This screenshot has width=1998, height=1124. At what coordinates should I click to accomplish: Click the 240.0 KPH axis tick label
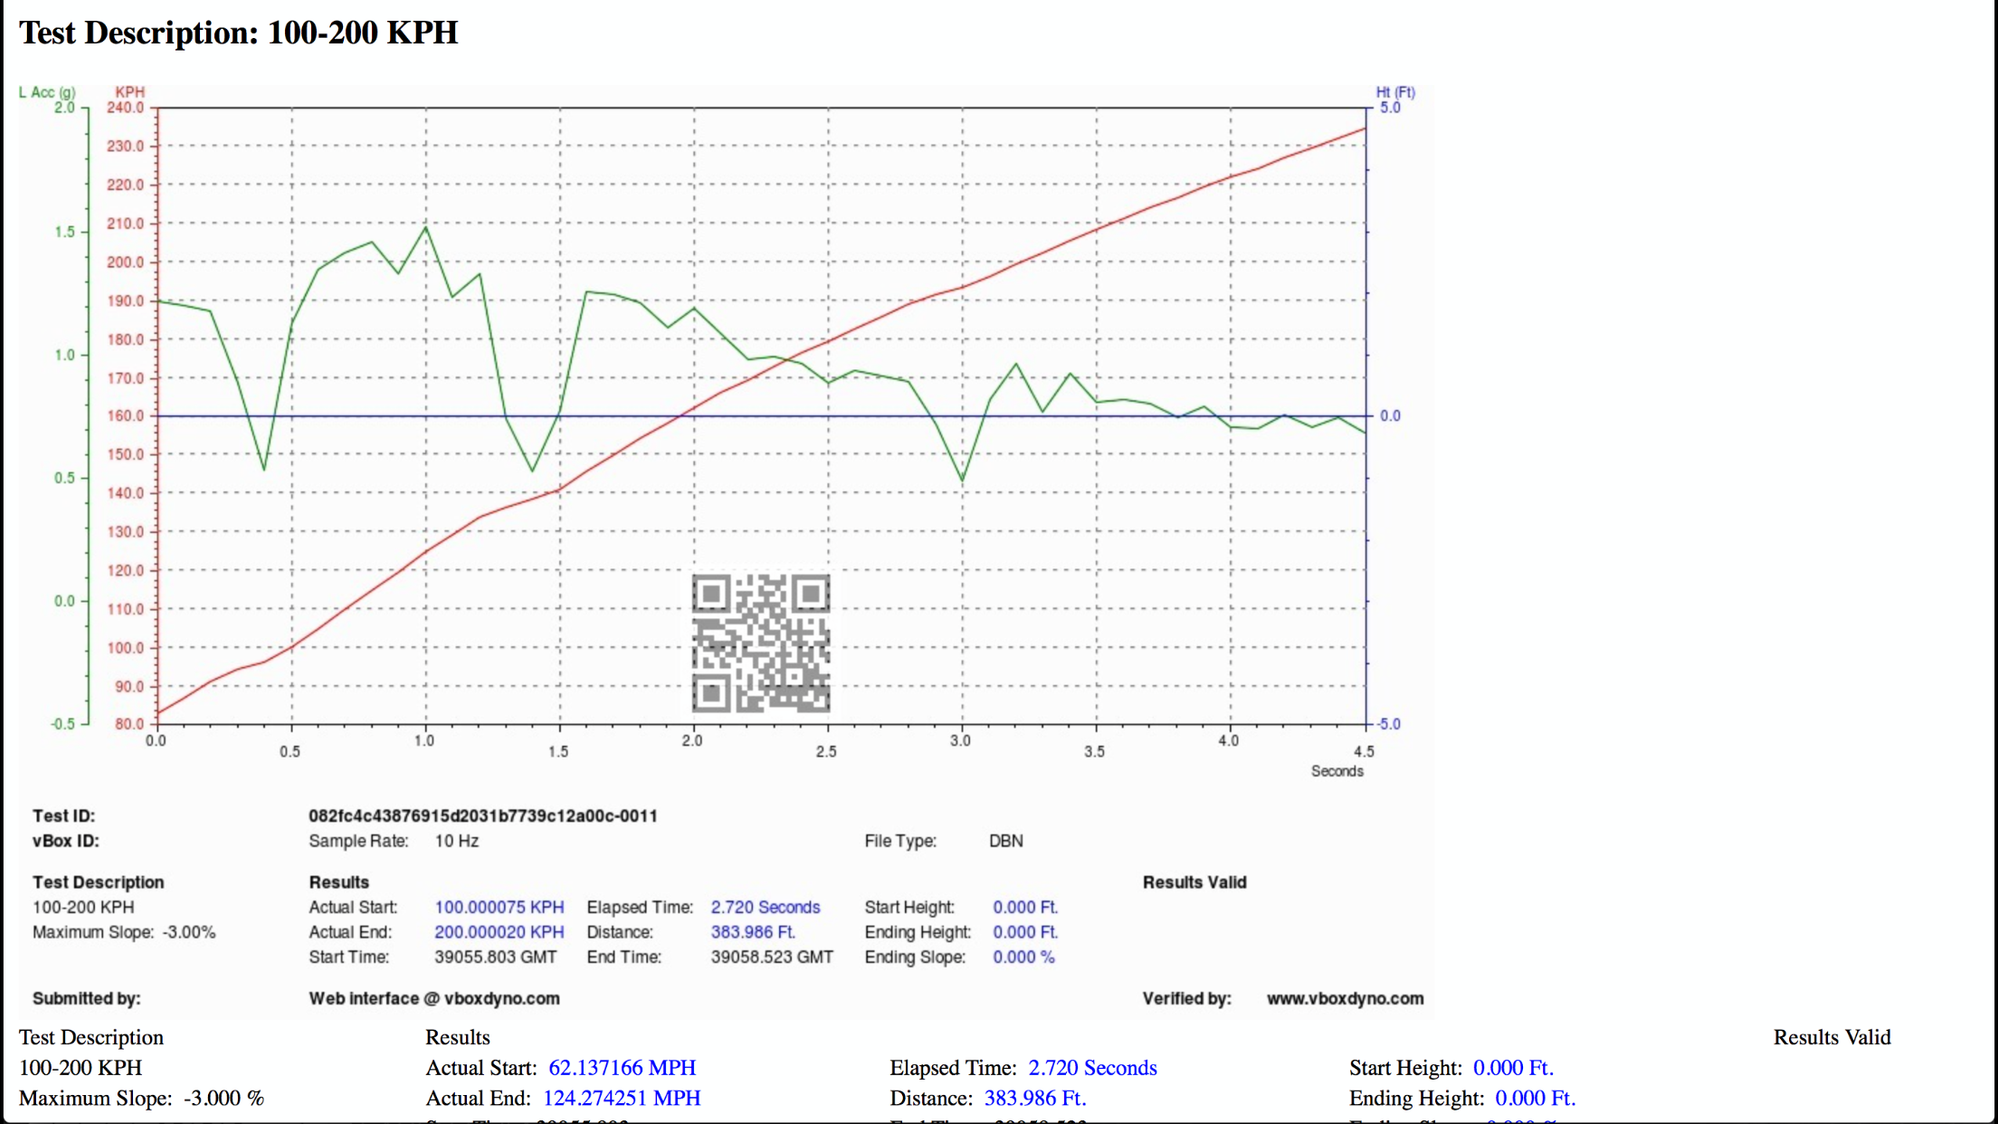[x=126, y=108]
